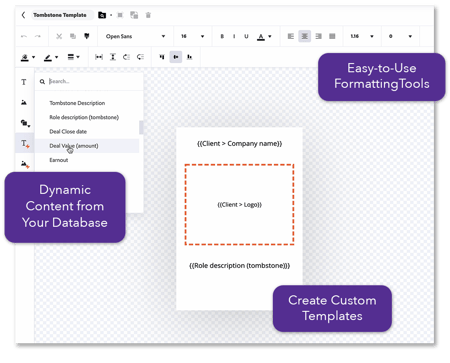Viewport: 450px width, 363px height.
Task: Open the font size 16 dropdown
Action: (x=192, y=36)
